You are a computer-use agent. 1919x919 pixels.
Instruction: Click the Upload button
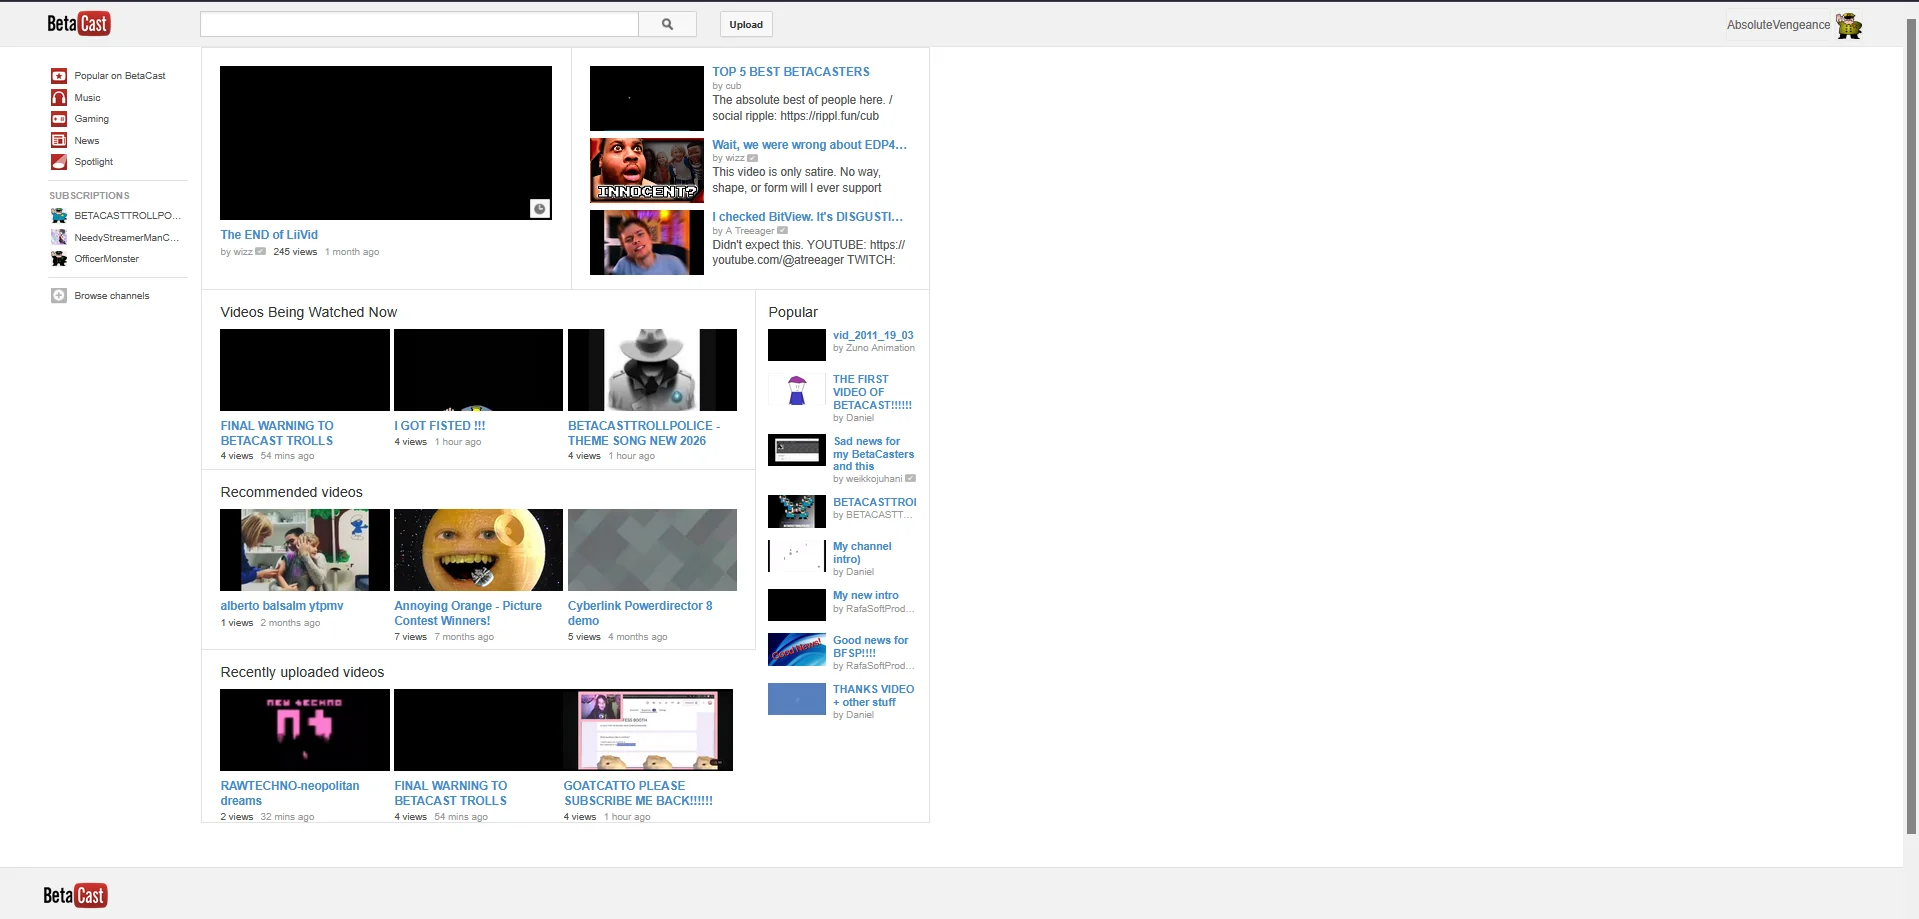point(746,24)
